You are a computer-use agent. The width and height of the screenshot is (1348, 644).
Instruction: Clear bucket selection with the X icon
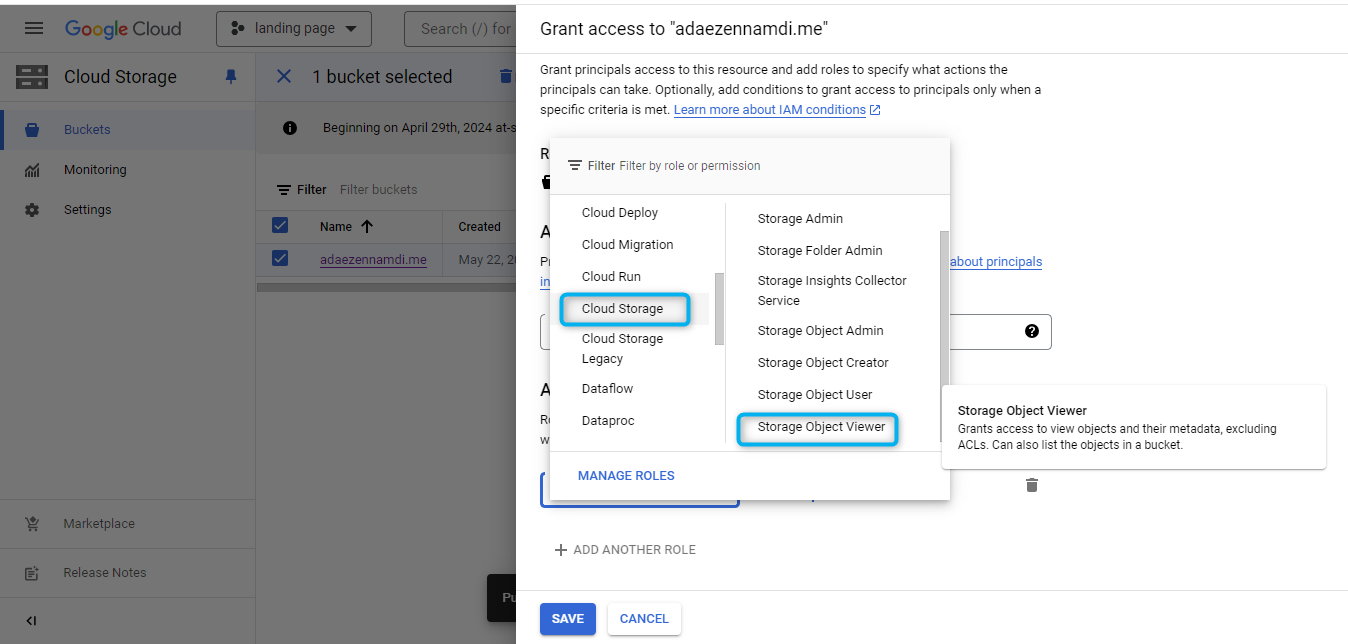pyautogui.click(x=284, y=77)
